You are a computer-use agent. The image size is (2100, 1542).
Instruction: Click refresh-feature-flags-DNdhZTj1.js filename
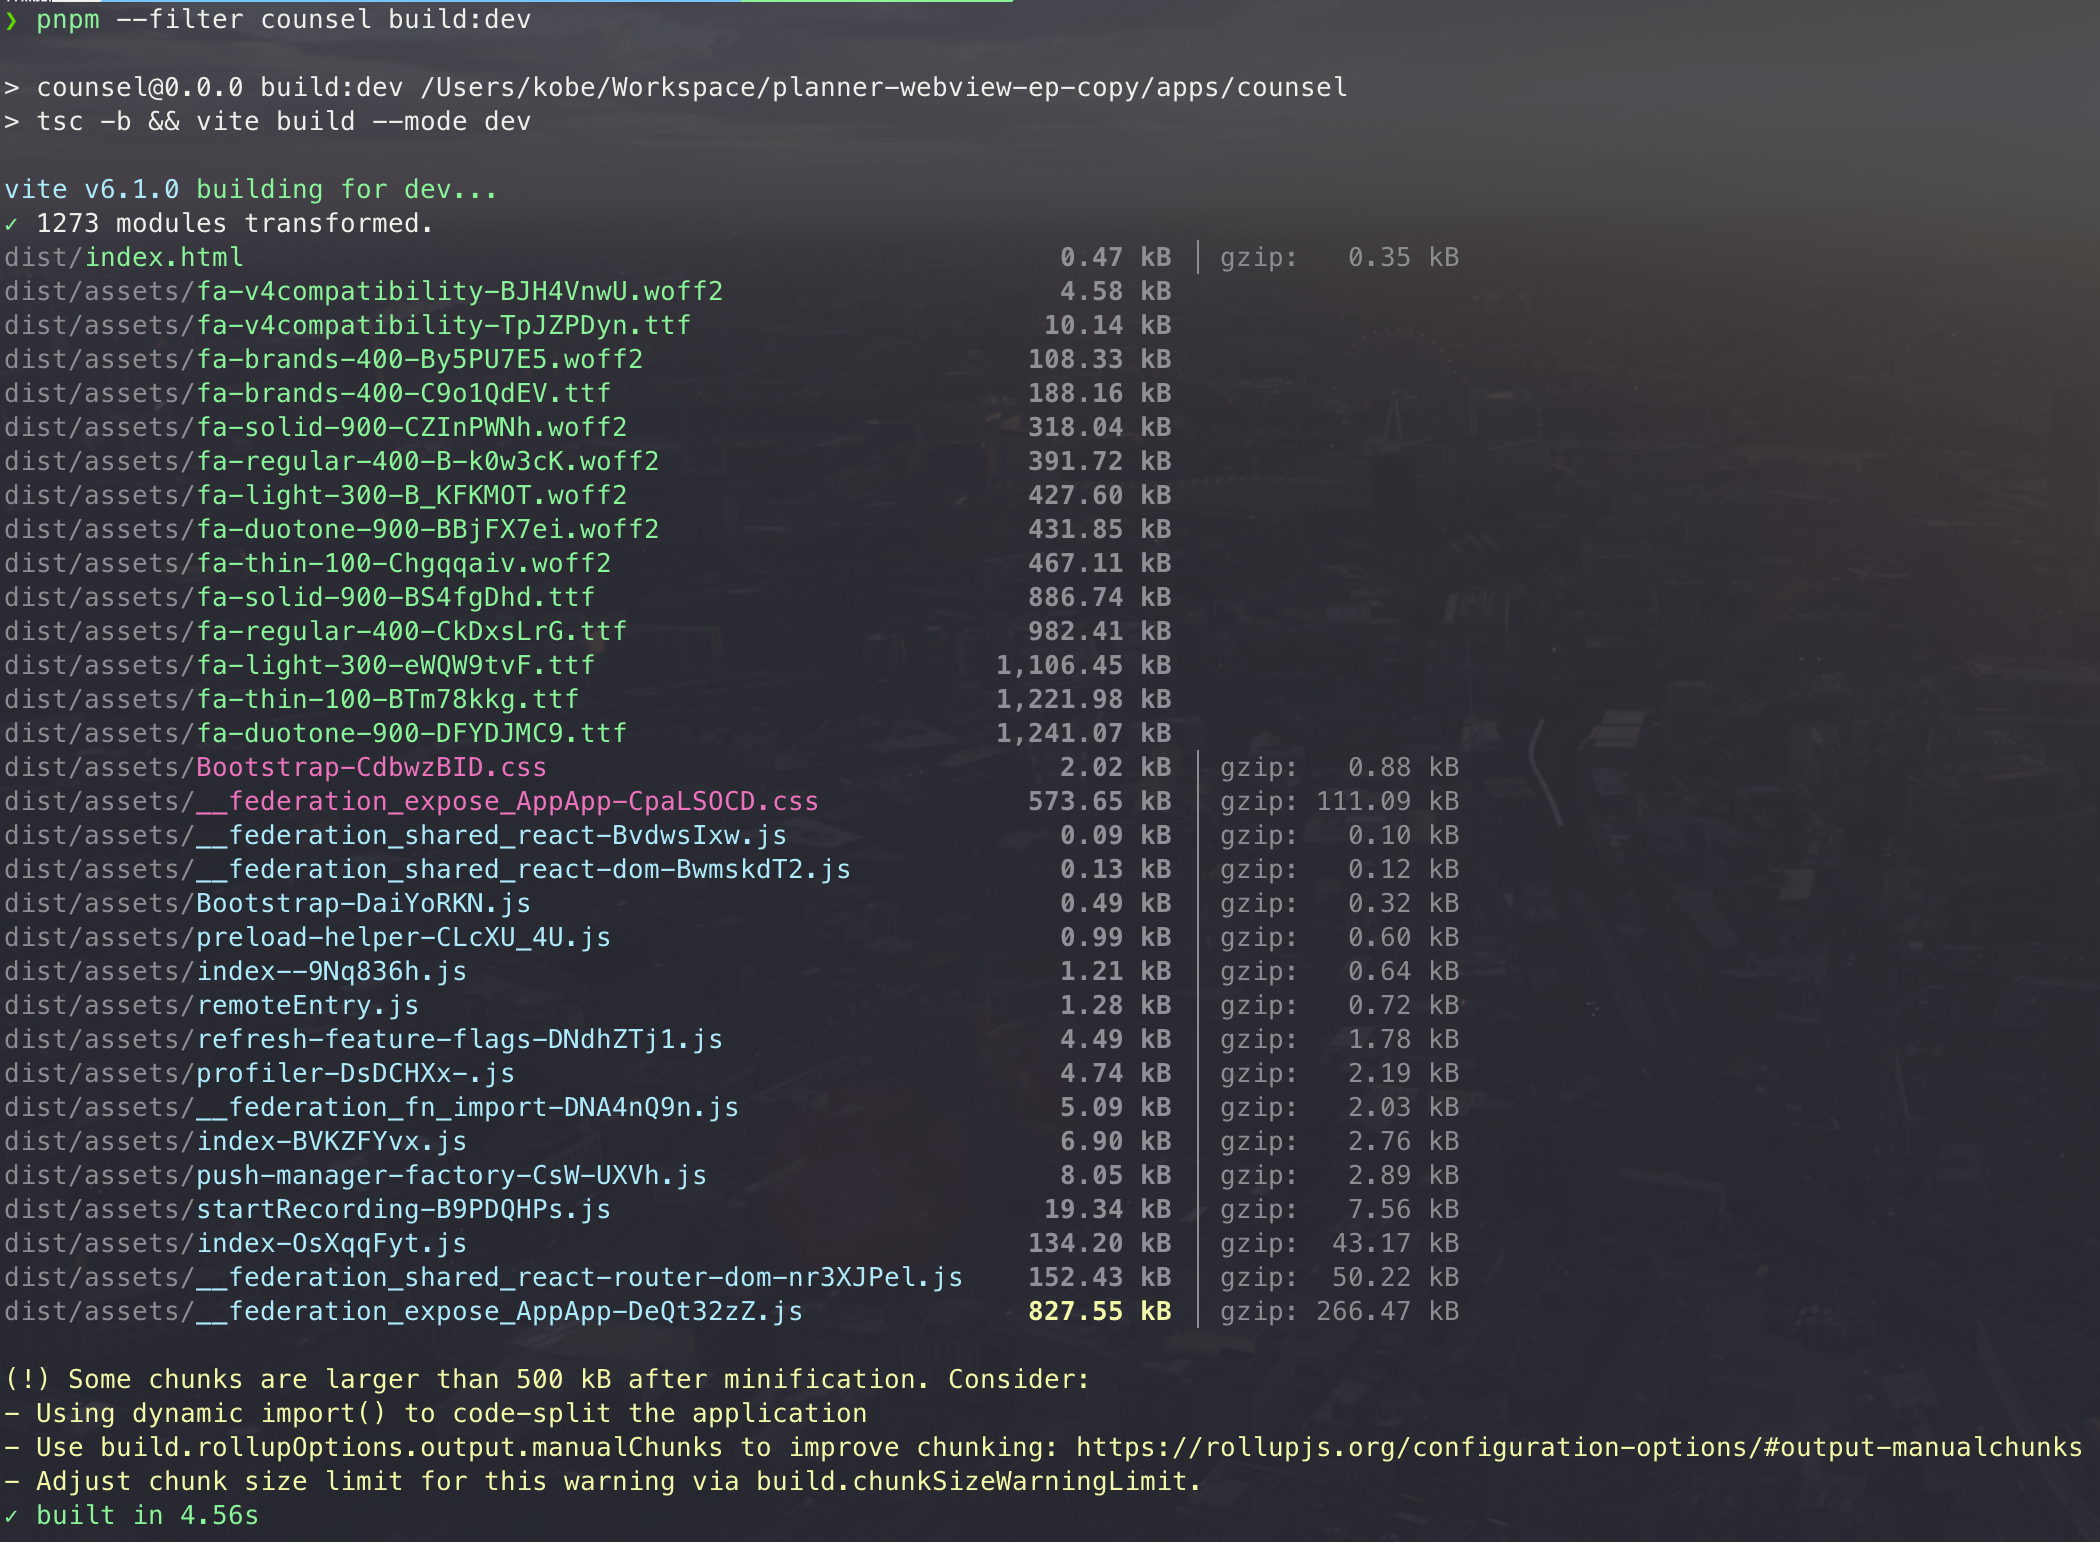click(460, 1040)
